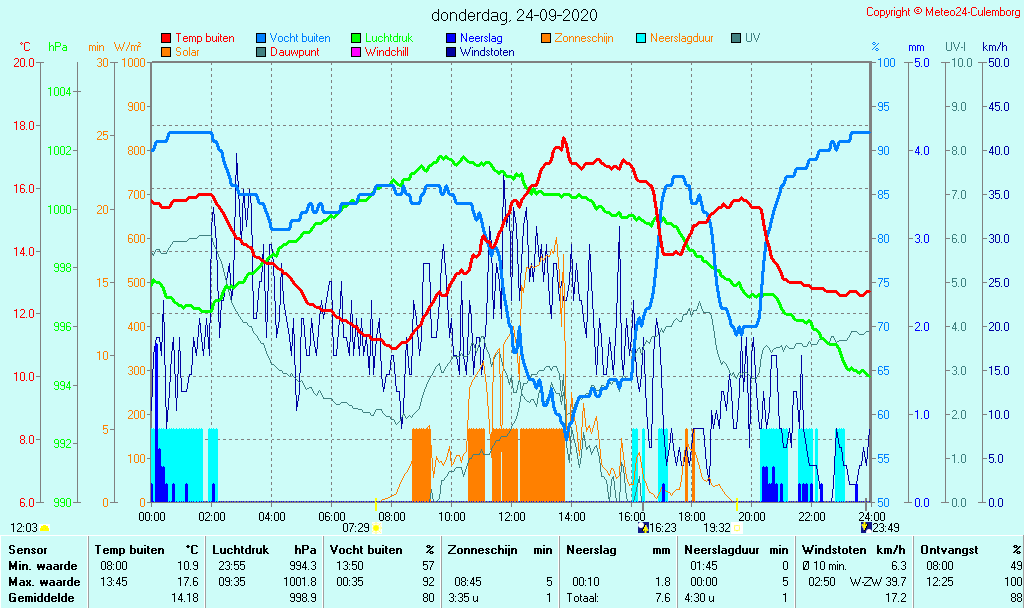Viewport: 1026px width, 608px height.
Task: Click the chart title date donderdag, 24-09-2020
Action: [514, 15]
